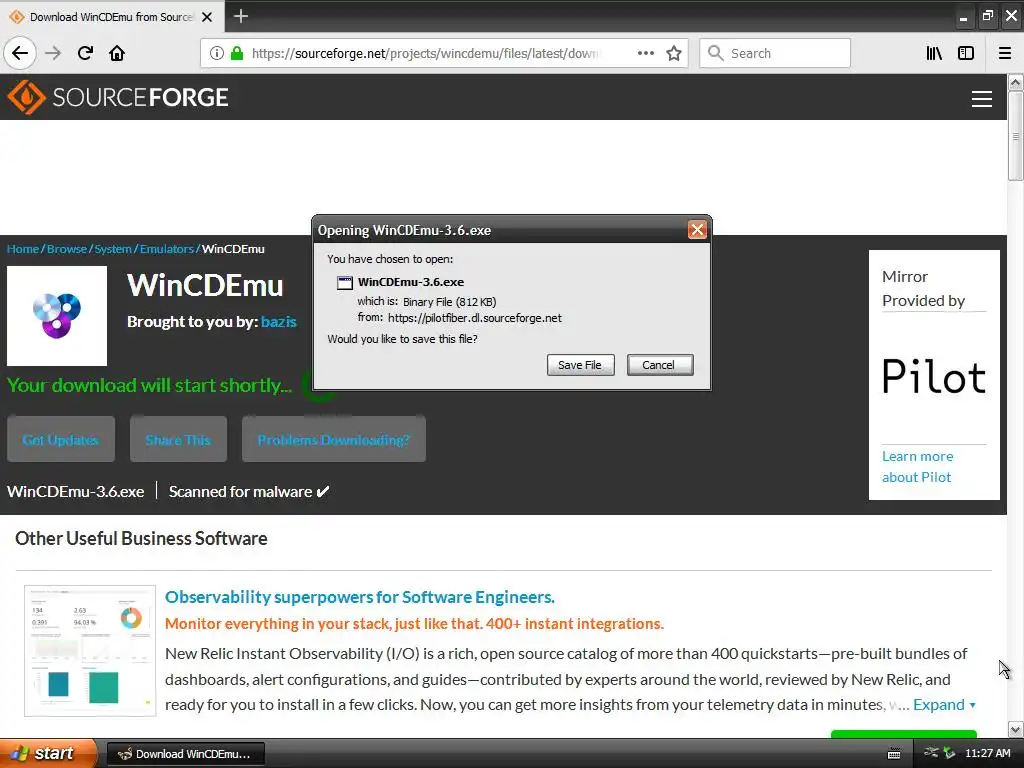This screenshot has height=768, width=1024.
Task: Open the System breadcrumb link
Action: coord(113,249)
